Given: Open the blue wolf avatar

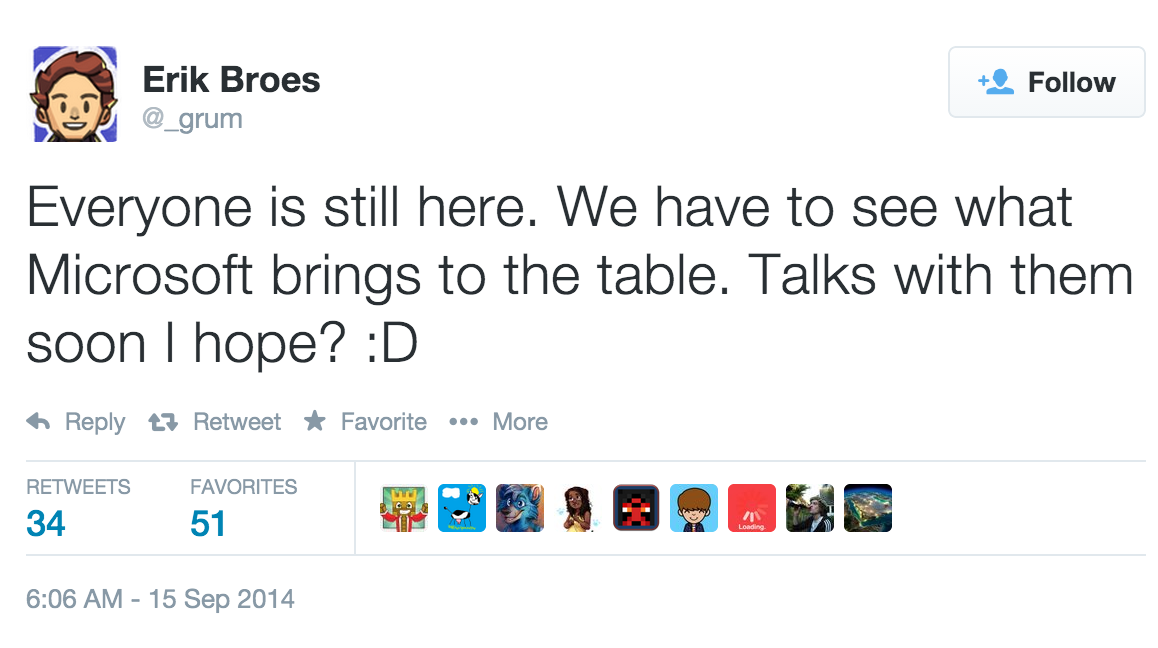Looking at the screenshot, I should pyautogui.click(x=520, y=508).
